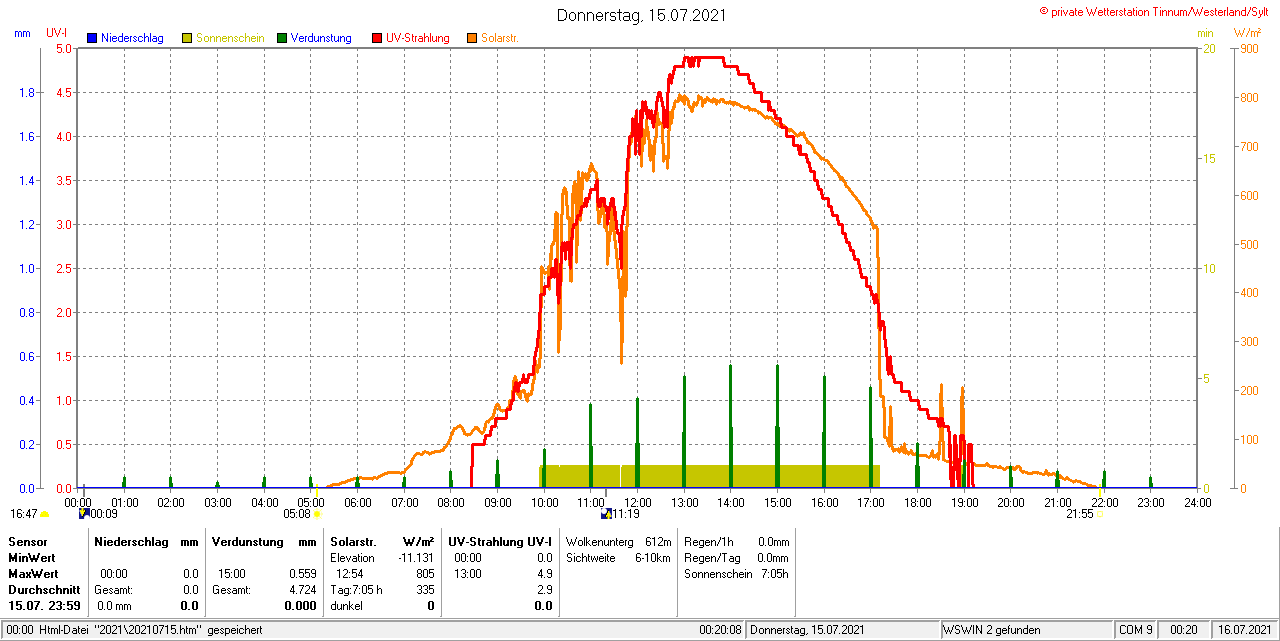Click the chart title Donnerstag, 15.07.2021

(x=641, y=15)
